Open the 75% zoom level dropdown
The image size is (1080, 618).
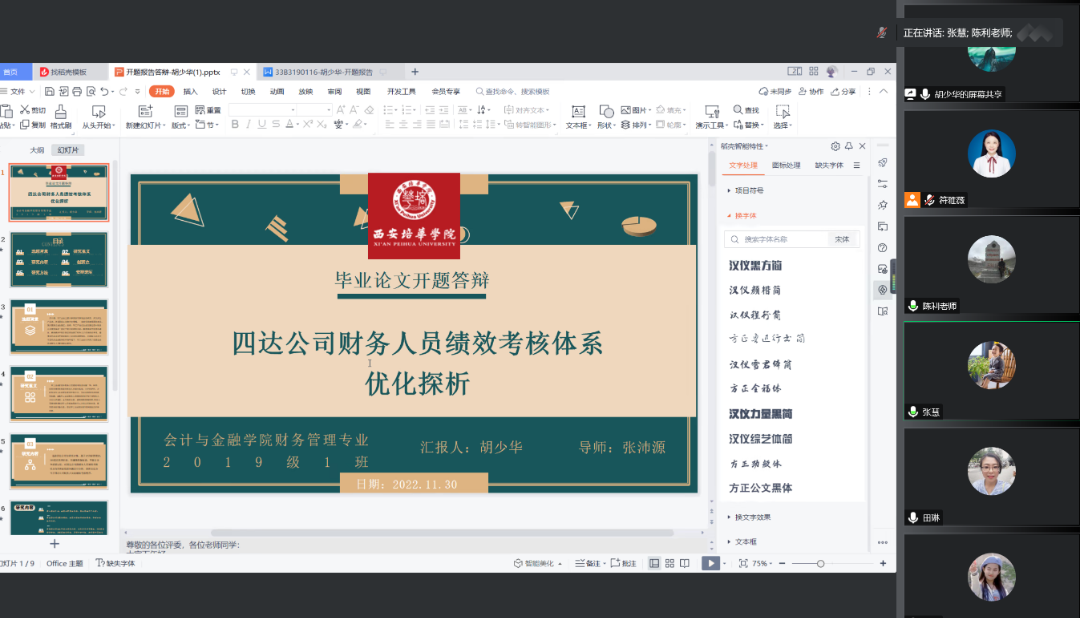[762, 563]
